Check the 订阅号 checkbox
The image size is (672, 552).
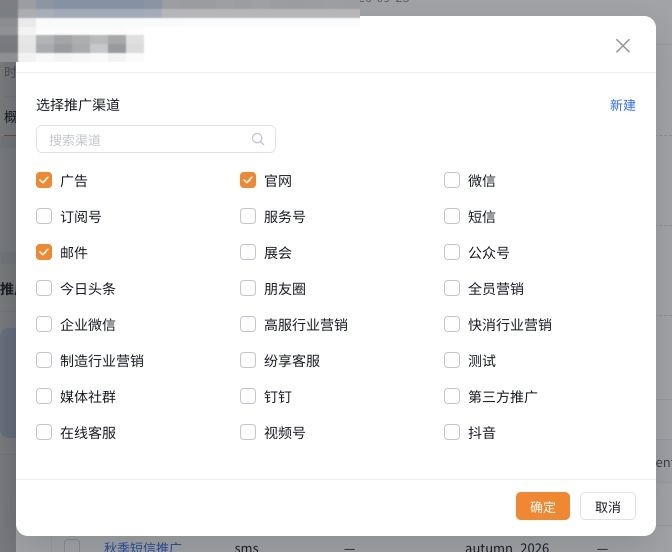point(44,216)
